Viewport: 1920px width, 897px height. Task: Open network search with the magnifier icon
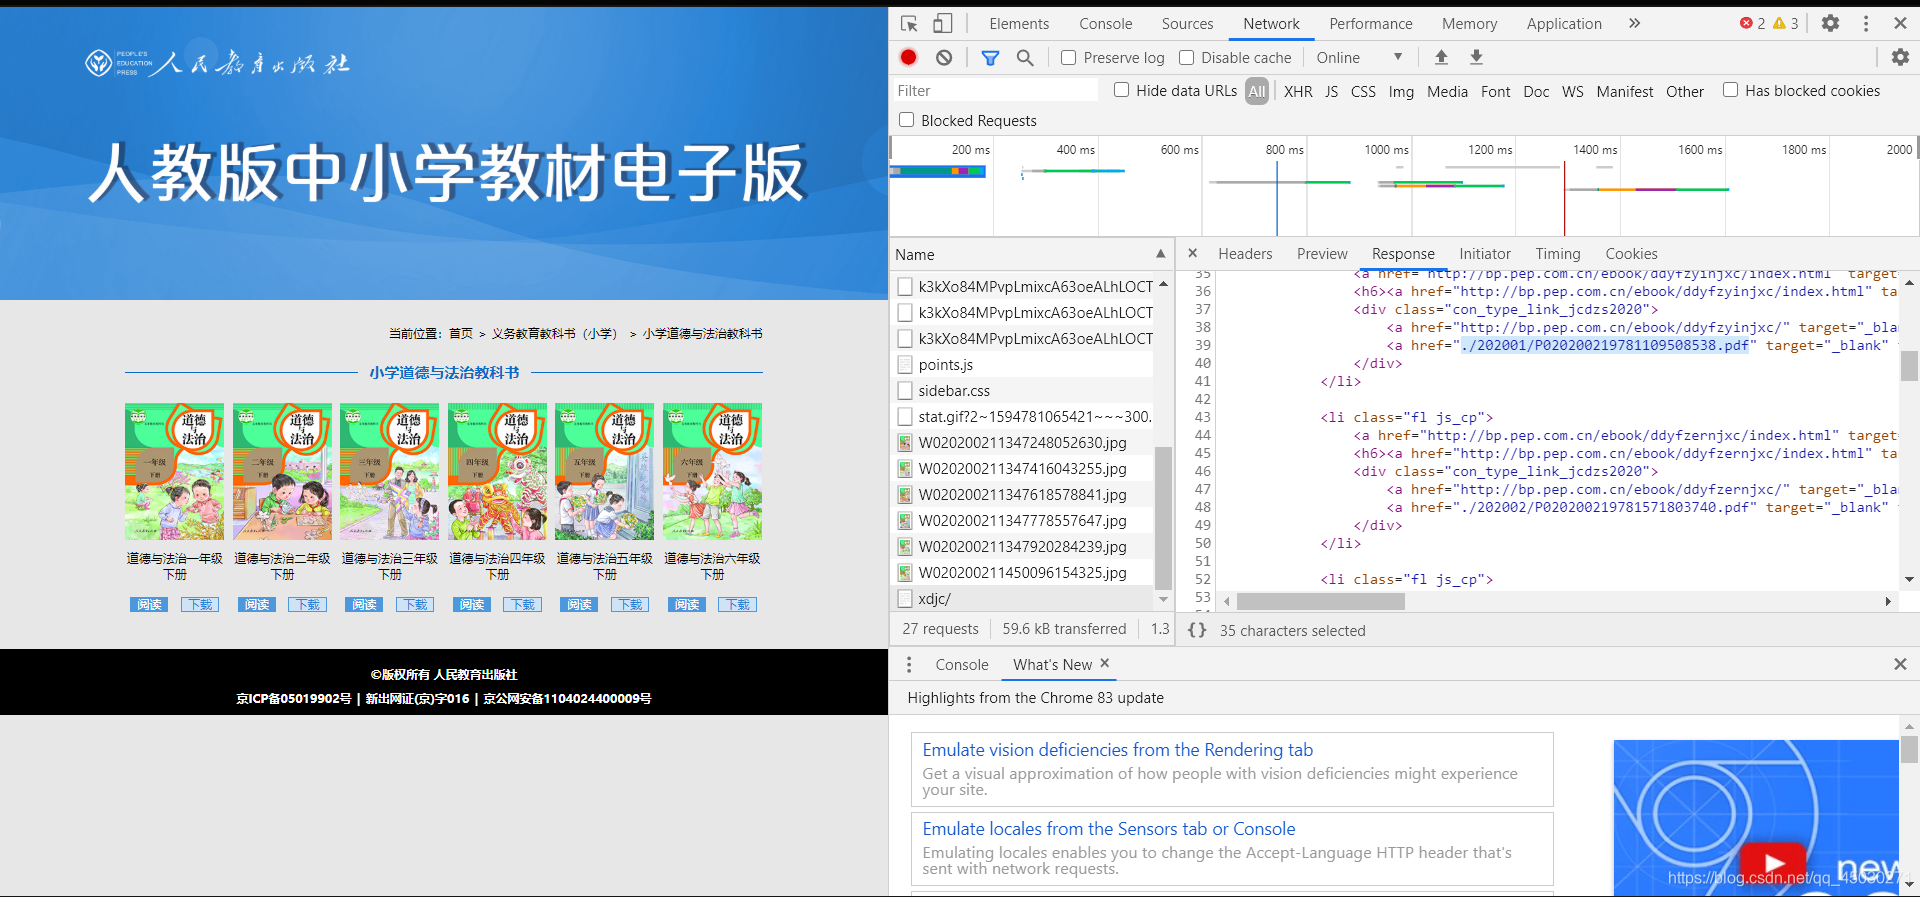(x=1025, y=58)
